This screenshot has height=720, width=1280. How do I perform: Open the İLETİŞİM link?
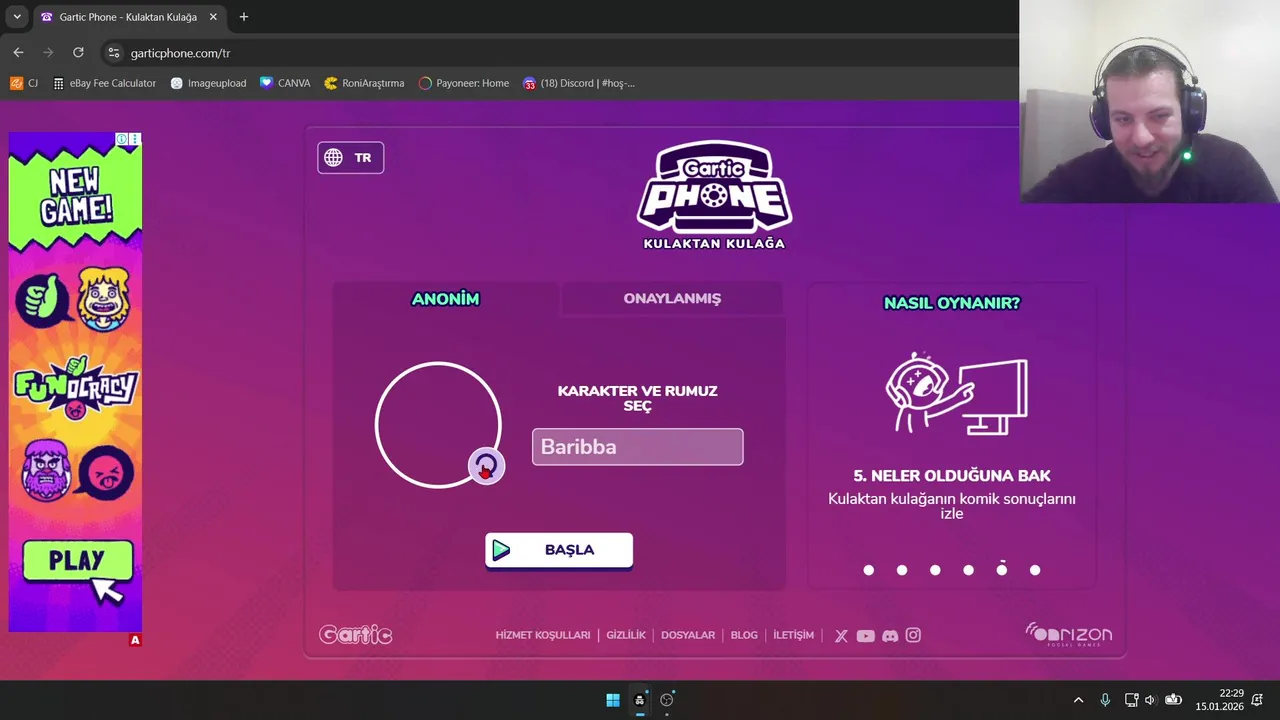(x=793, y=635)
